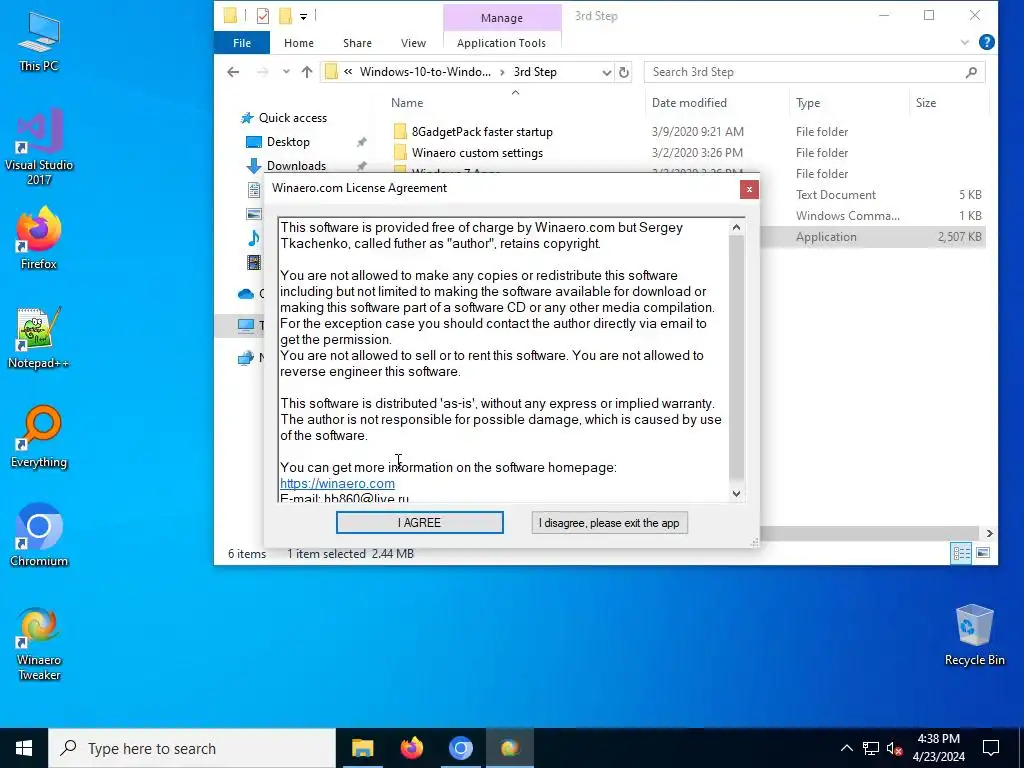Open Desktop in the navigation pane

pos(288,142)
